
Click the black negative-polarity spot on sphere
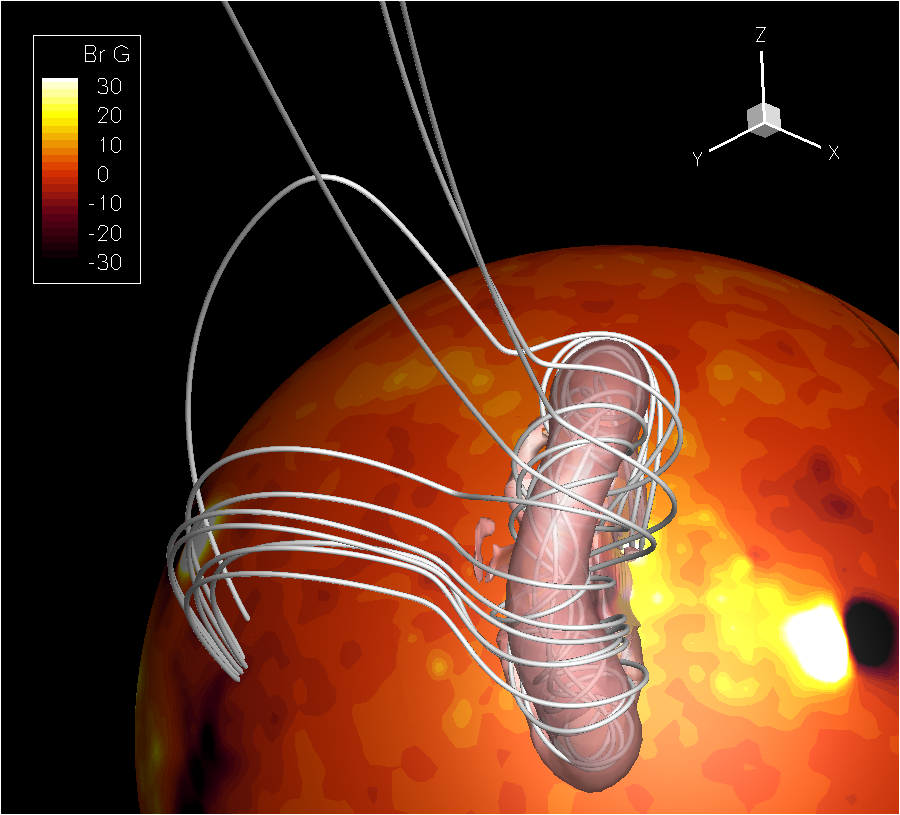click(871, 632)
